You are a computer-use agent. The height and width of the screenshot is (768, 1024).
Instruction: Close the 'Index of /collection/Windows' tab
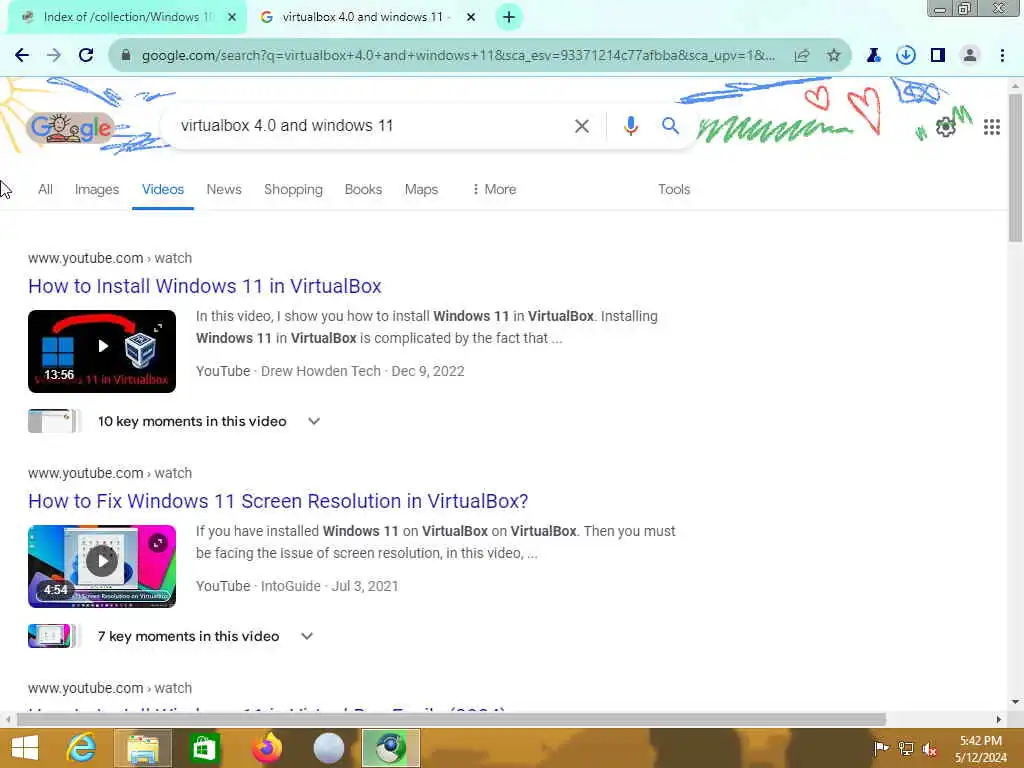(232, 17)
